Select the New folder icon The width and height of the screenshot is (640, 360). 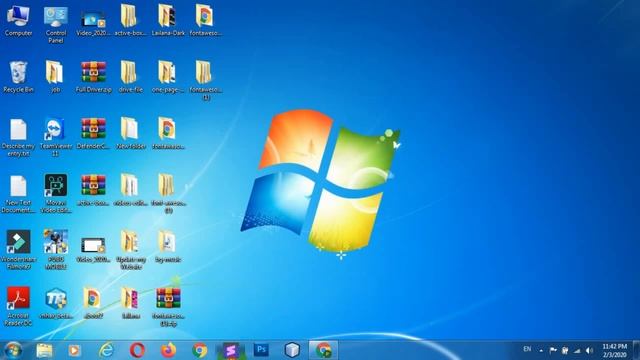pos(130,134)
